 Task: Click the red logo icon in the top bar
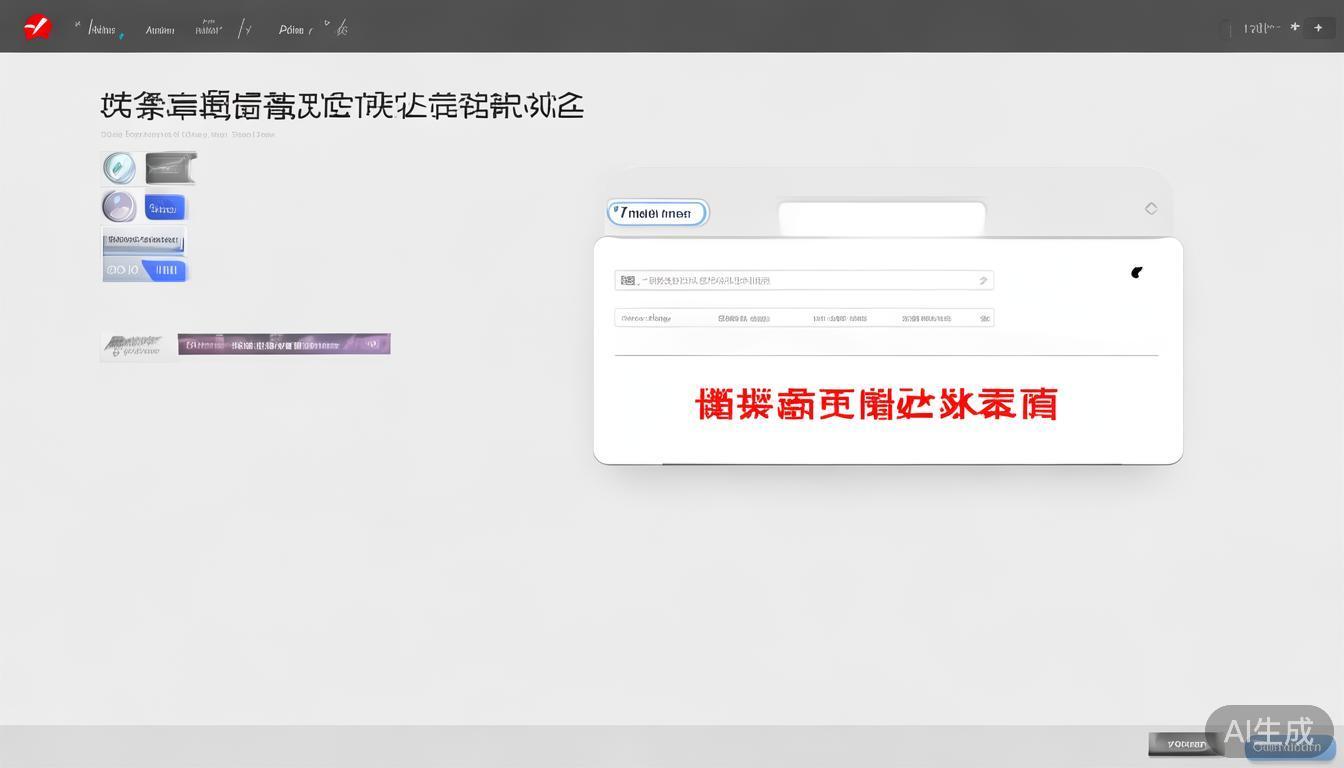pyautogui.click(x=36, y=27)
